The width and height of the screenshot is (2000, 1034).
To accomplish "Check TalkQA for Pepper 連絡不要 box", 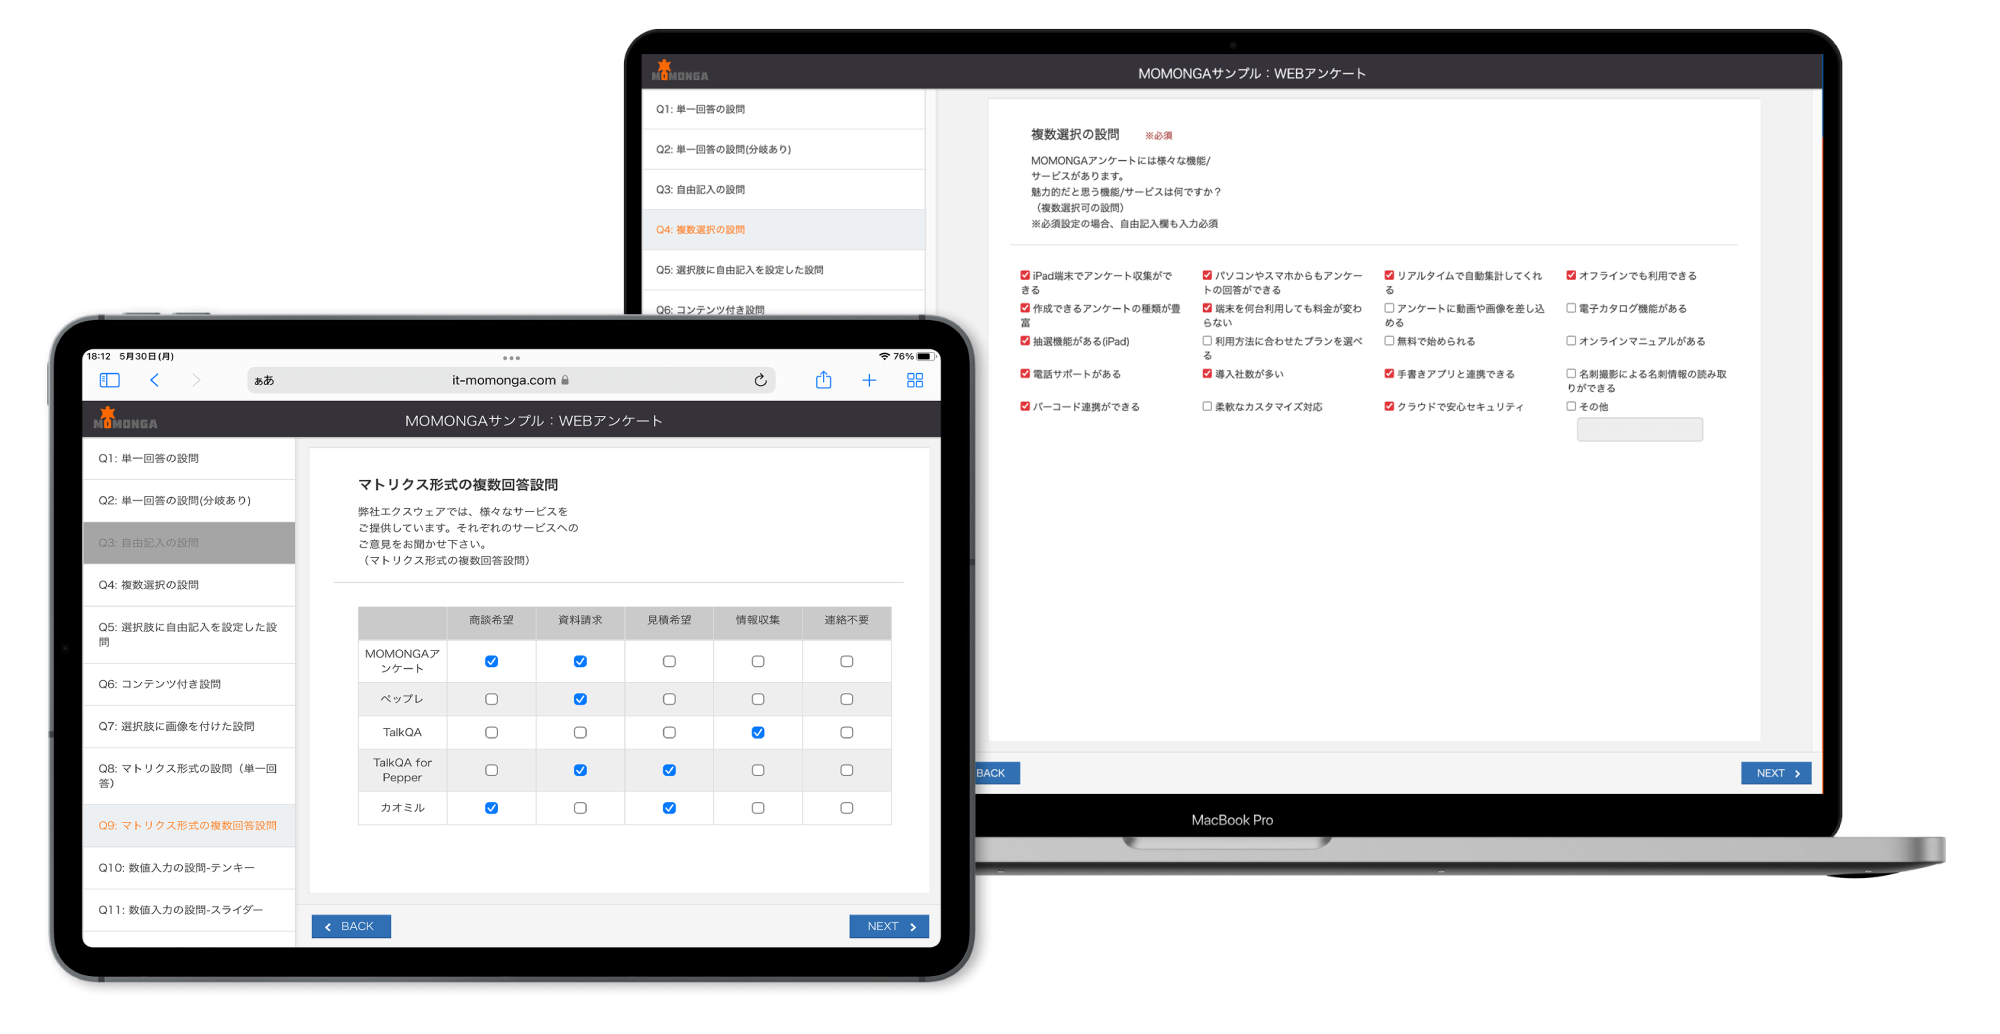I will pyautogui.click(x=847, y=770).
